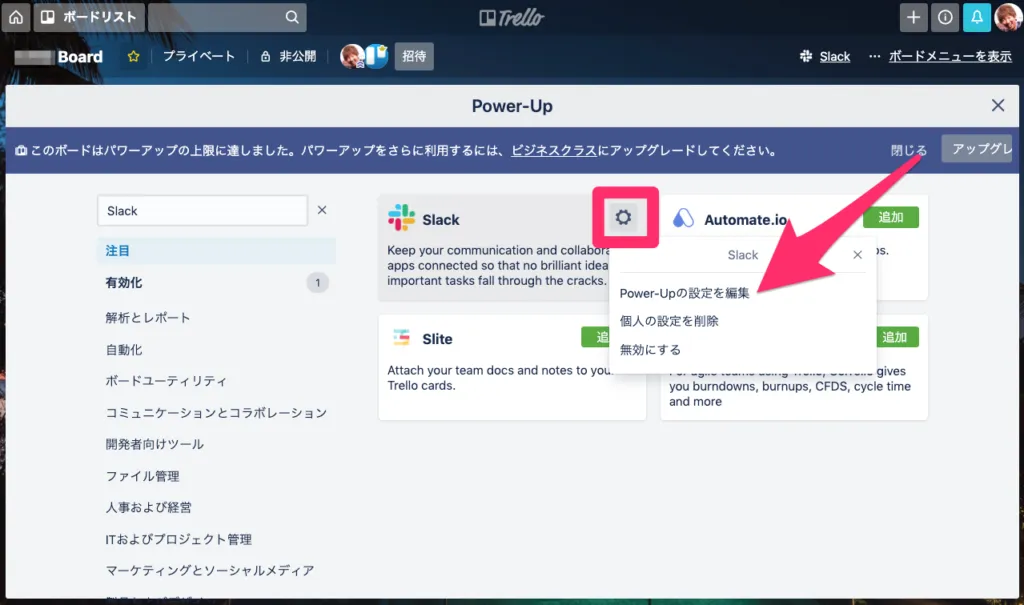Open the user profile avatar
This screenshot has height=605, width=1024.
1008,18
